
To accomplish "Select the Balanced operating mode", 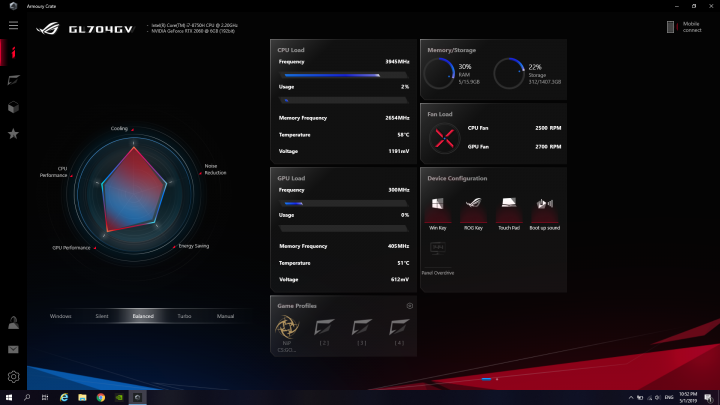I will (143, 316).
